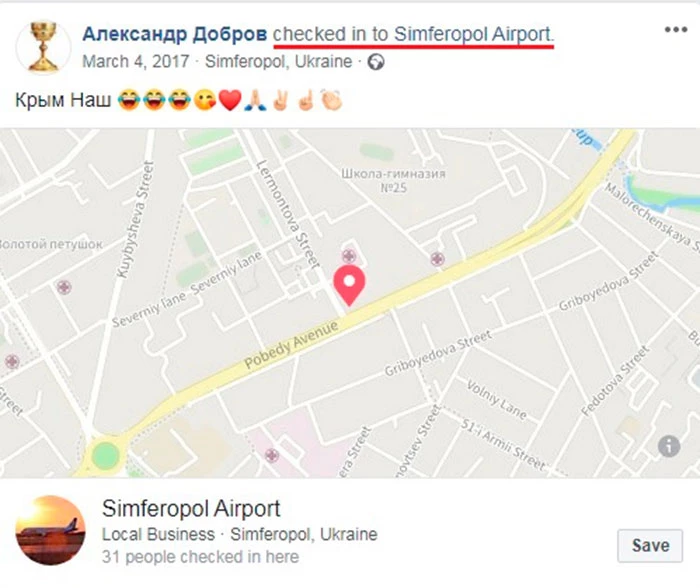Open the post options three-dots menu
Viewport: 700px width, 588px height.
tap(675, 30)
